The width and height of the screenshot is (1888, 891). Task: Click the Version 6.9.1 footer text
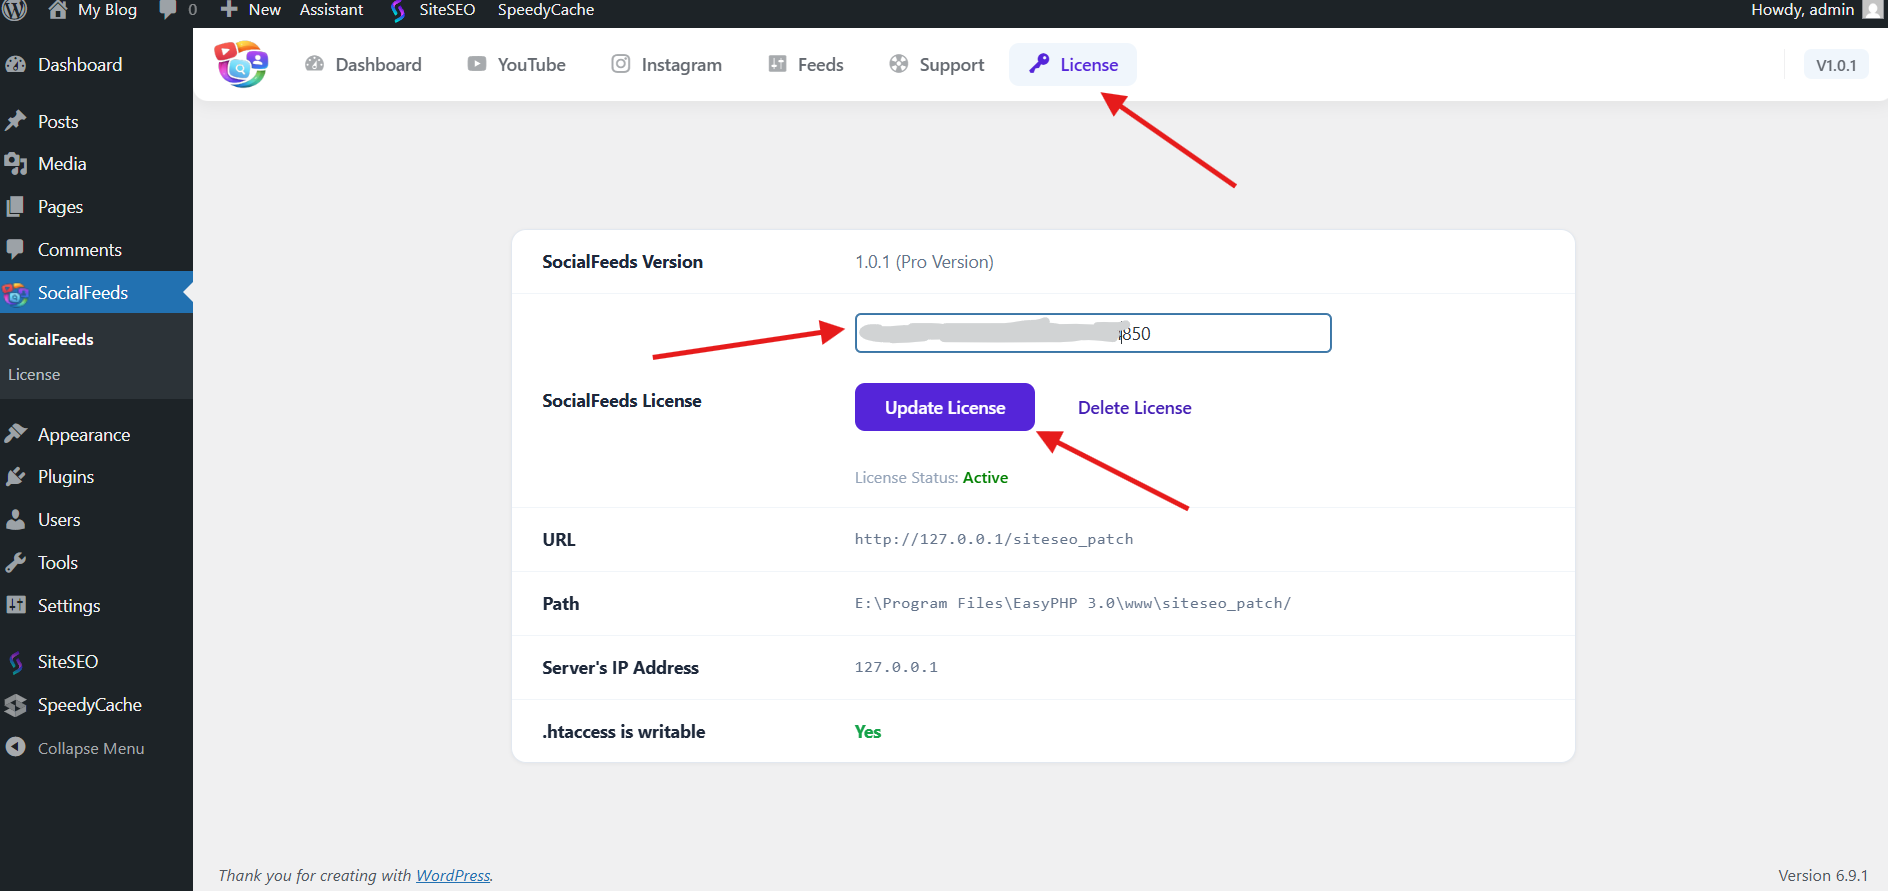[x=1823, y=875]
